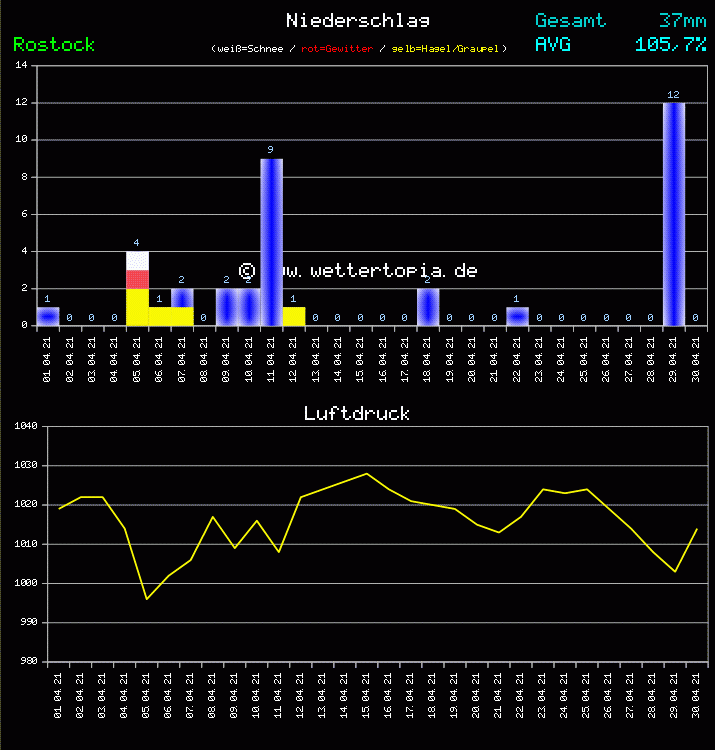This screenshot has width=715, height=750.
Task: Click the AVG 105,7% value
Action: coord(670,45)
